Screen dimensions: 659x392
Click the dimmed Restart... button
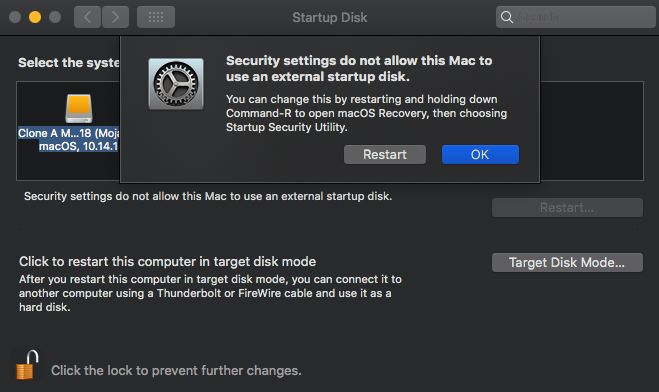[x=567, y=208]
